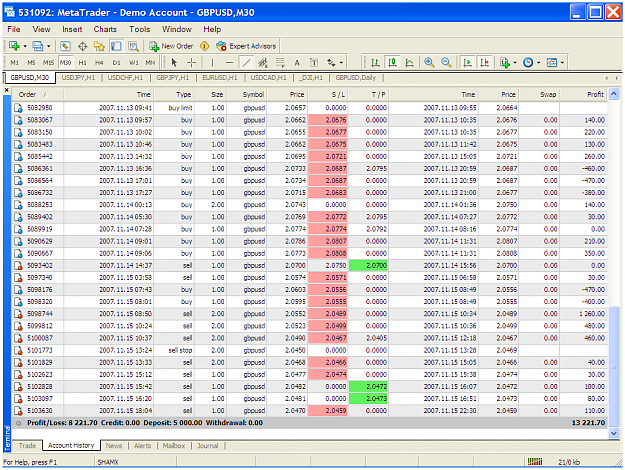Toggle the Chart Shift icon
The height and width of the screenshot is (470, 625).
point(484,63)
